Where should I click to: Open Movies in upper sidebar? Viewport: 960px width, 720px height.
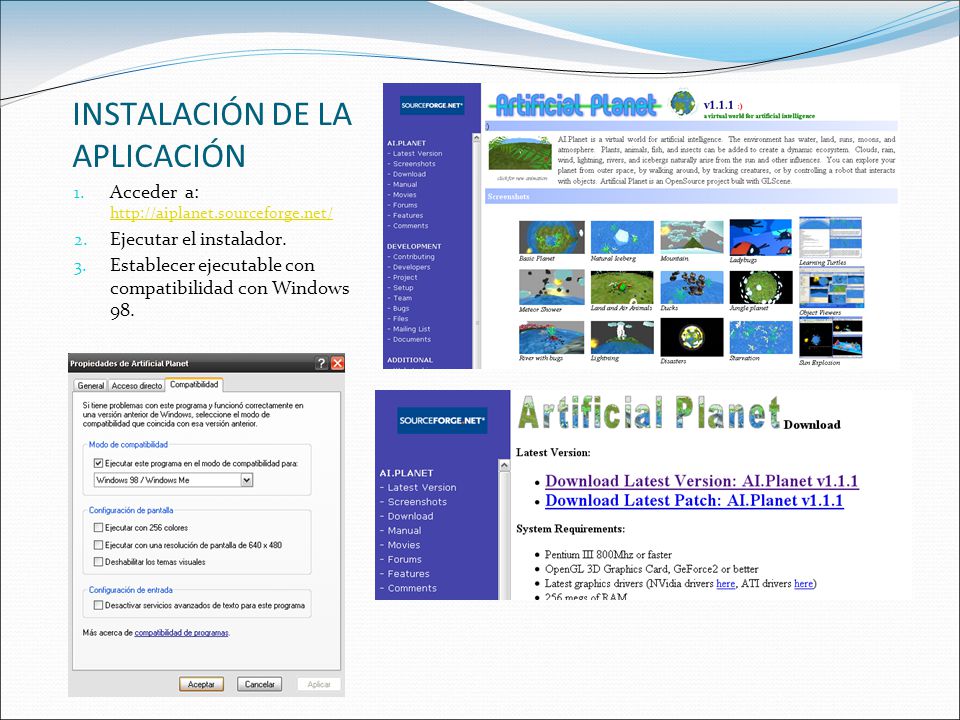coord(404,195)
